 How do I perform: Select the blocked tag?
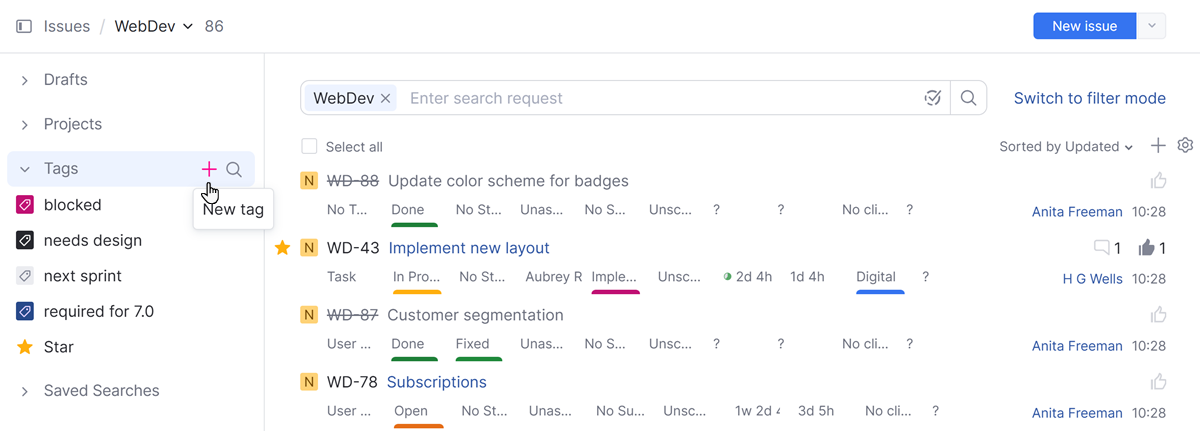[x=72, y=205]
